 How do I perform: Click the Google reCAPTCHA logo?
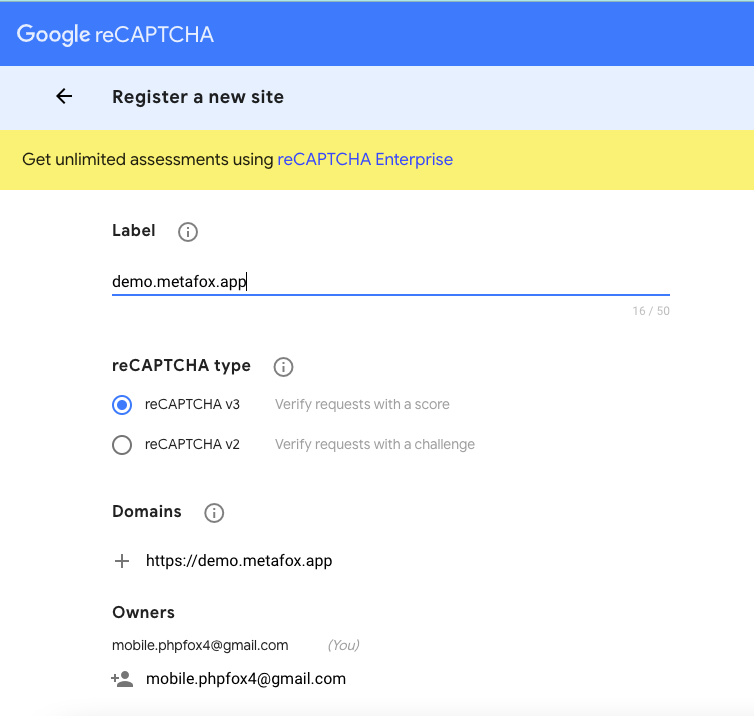click(115, 35)
